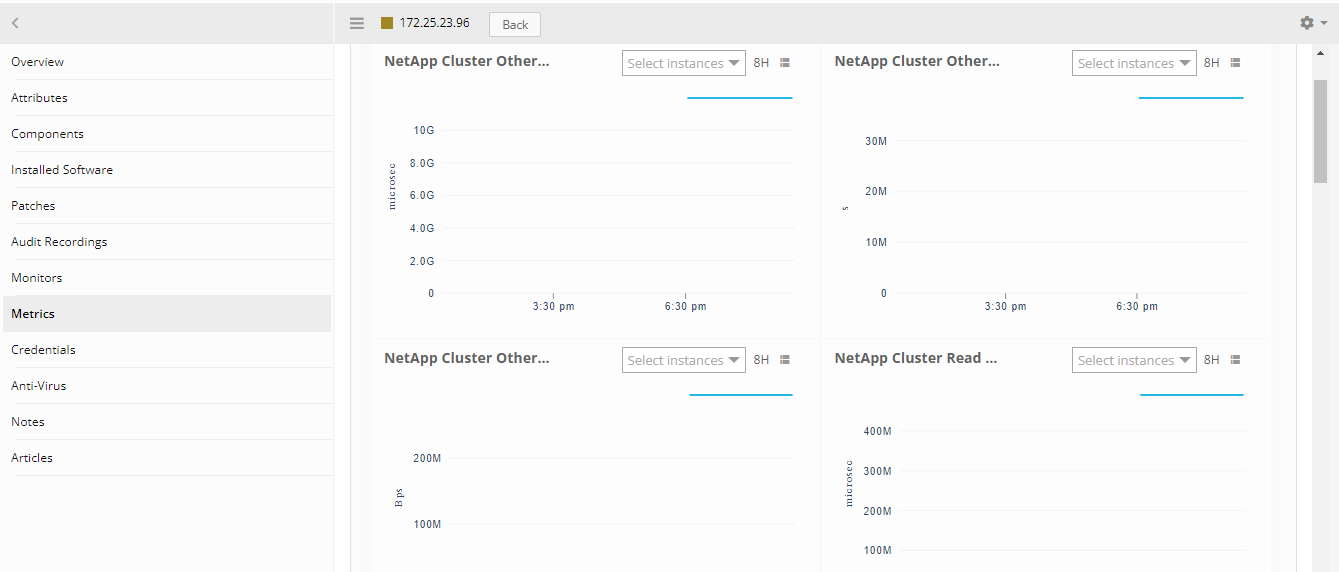Open the Overview section
This screenshot has width=1339, height=572.
(167, 62)
